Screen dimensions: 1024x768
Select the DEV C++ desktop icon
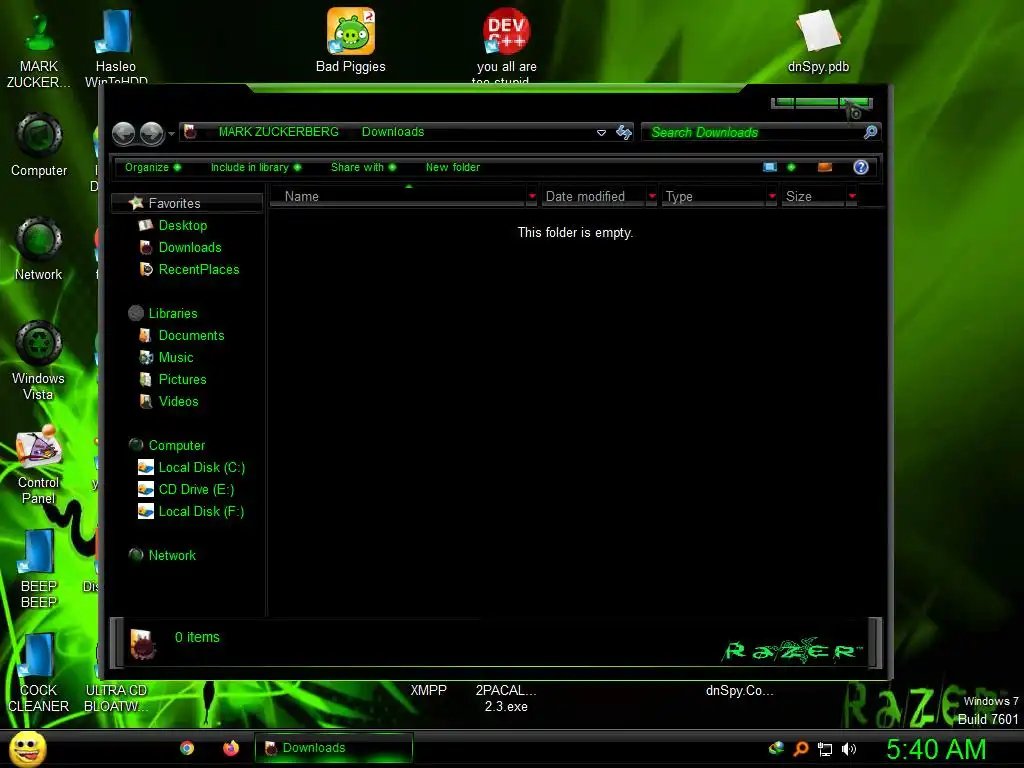point(506,44)
